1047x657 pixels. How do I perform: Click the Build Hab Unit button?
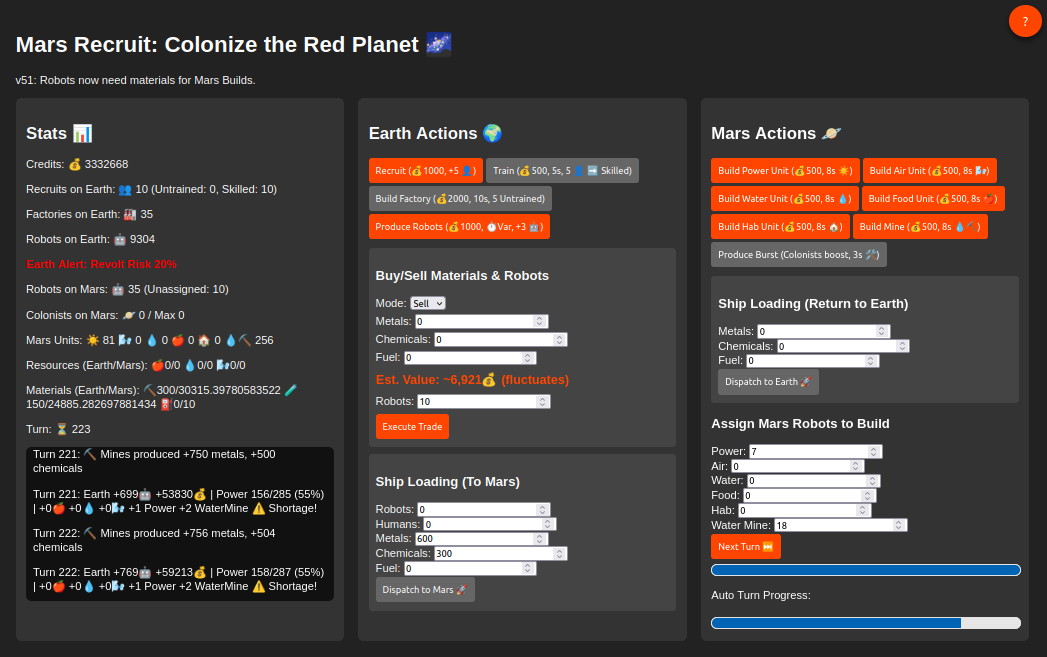click(780, 226)
